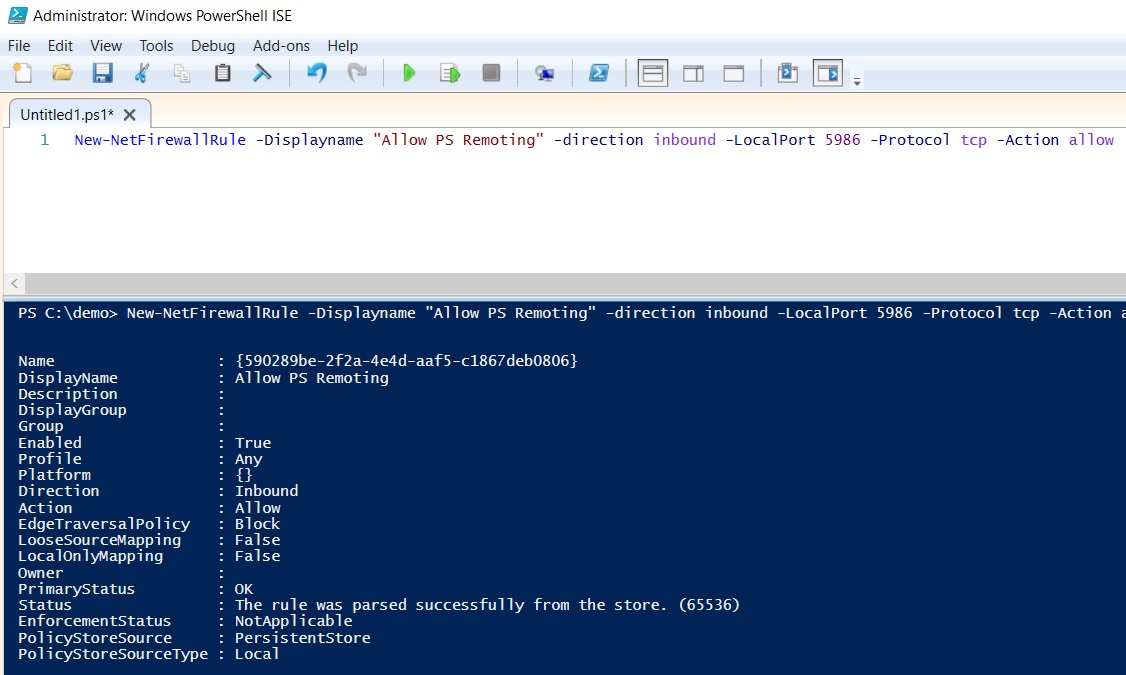Cut the selected text
Image resolution: width=1126 pixels, height=675 pixels.
141,72
